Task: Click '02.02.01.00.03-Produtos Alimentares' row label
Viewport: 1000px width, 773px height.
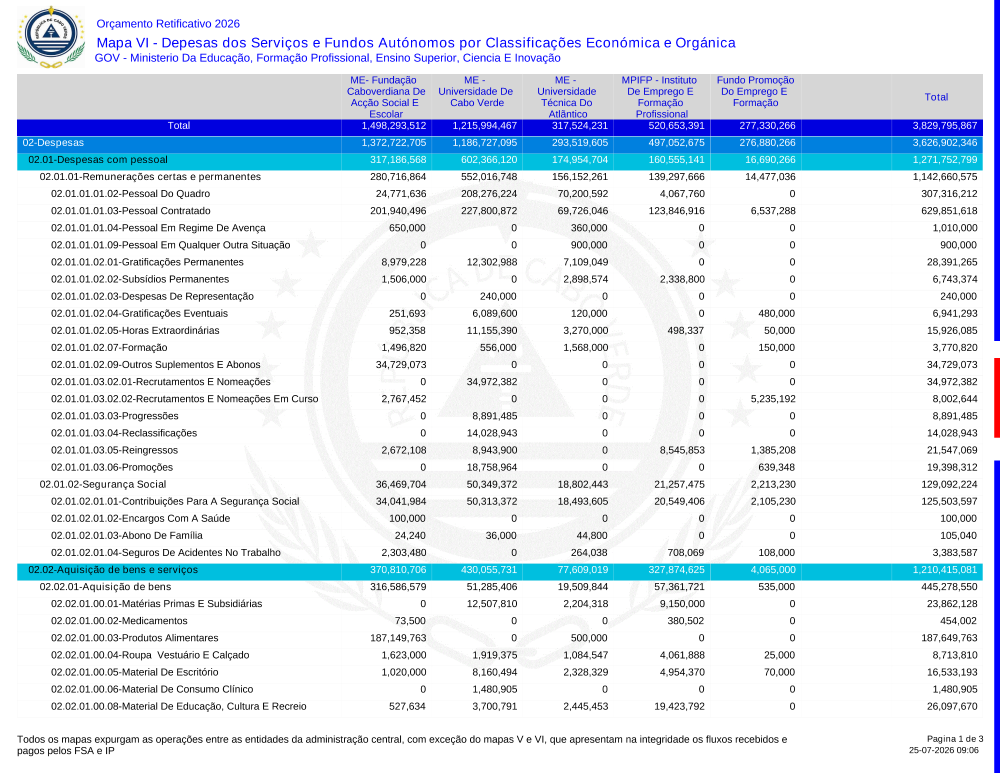Action: (x=135, y=638)
